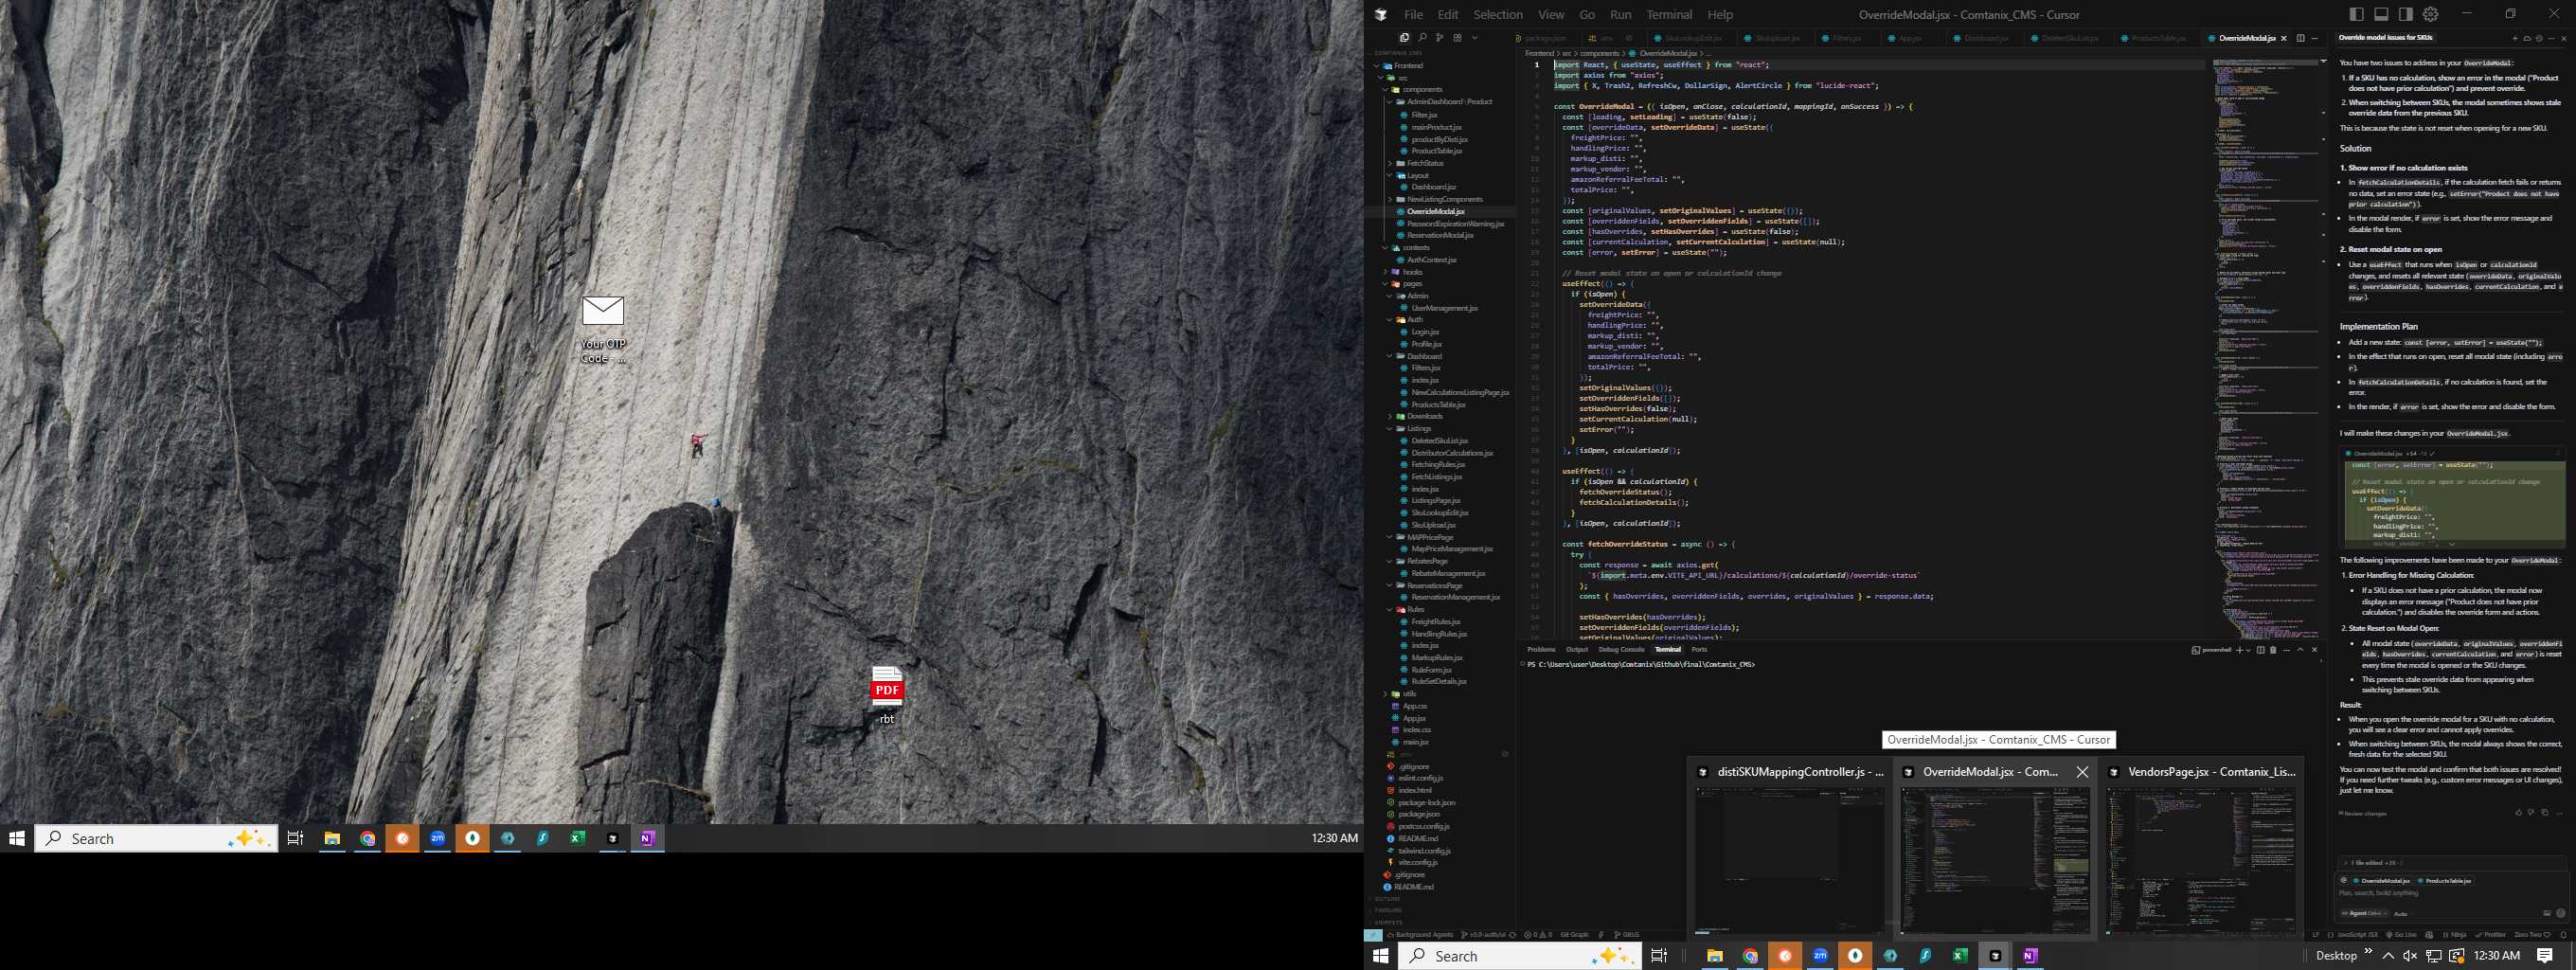Open the Help menu in Cursor
This screenshot has width=2576, height=970.
(1720, 14)
